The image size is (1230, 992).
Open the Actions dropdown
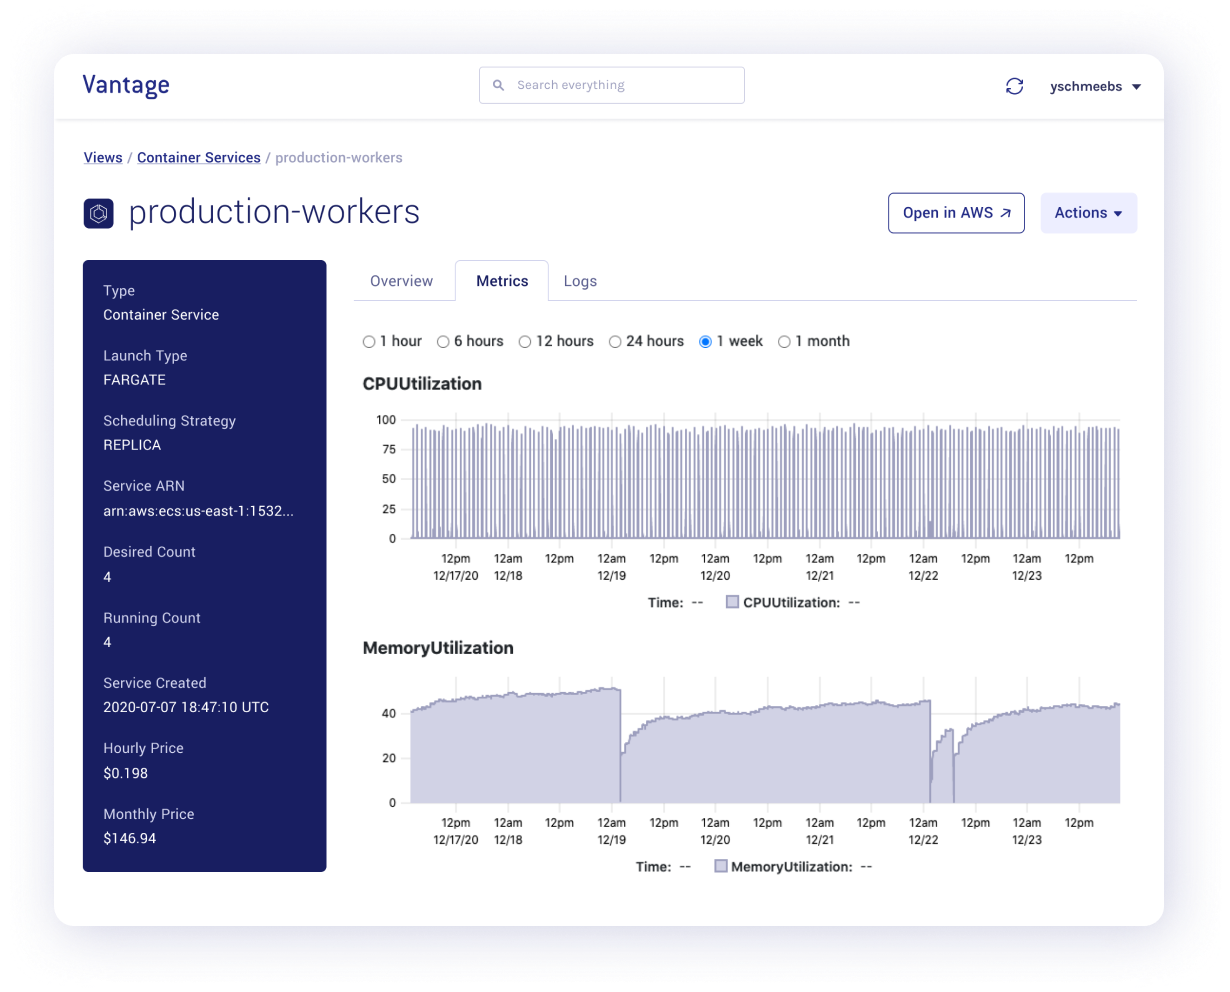(x=1088, y=212)
